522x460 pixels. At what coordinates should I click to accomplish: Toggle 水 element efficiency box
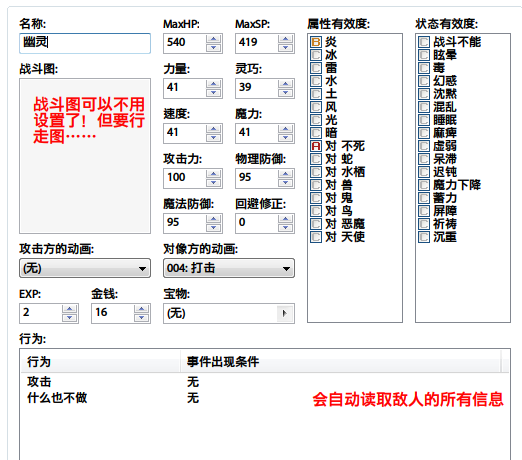point(316,81)
